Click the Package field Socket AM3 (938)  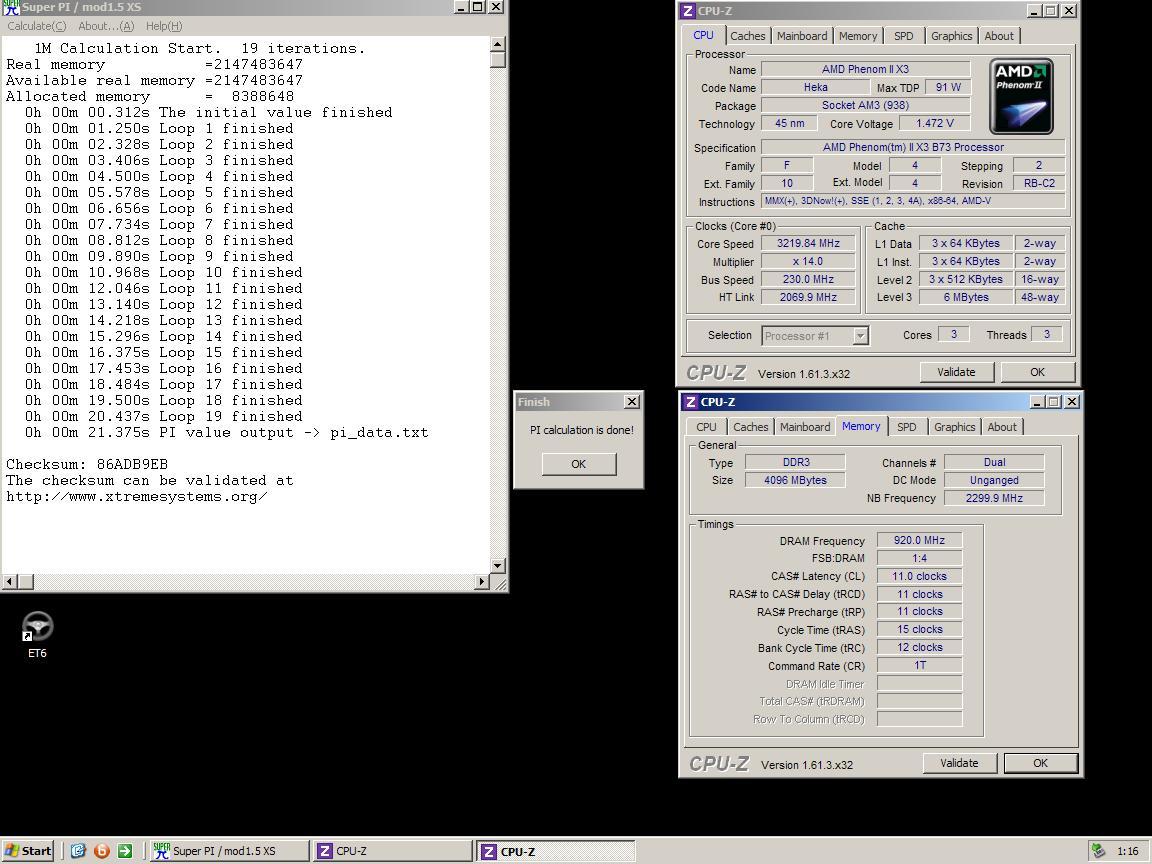click(865, 105)
